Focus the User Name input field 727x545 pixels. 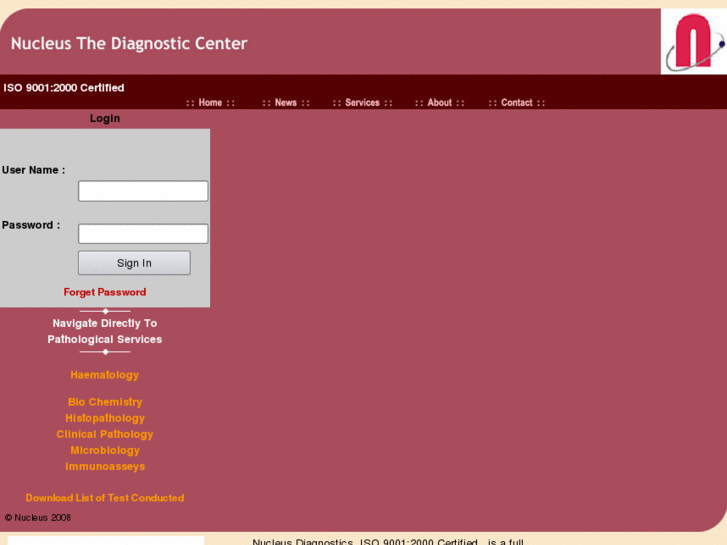[x=143, y=191]
